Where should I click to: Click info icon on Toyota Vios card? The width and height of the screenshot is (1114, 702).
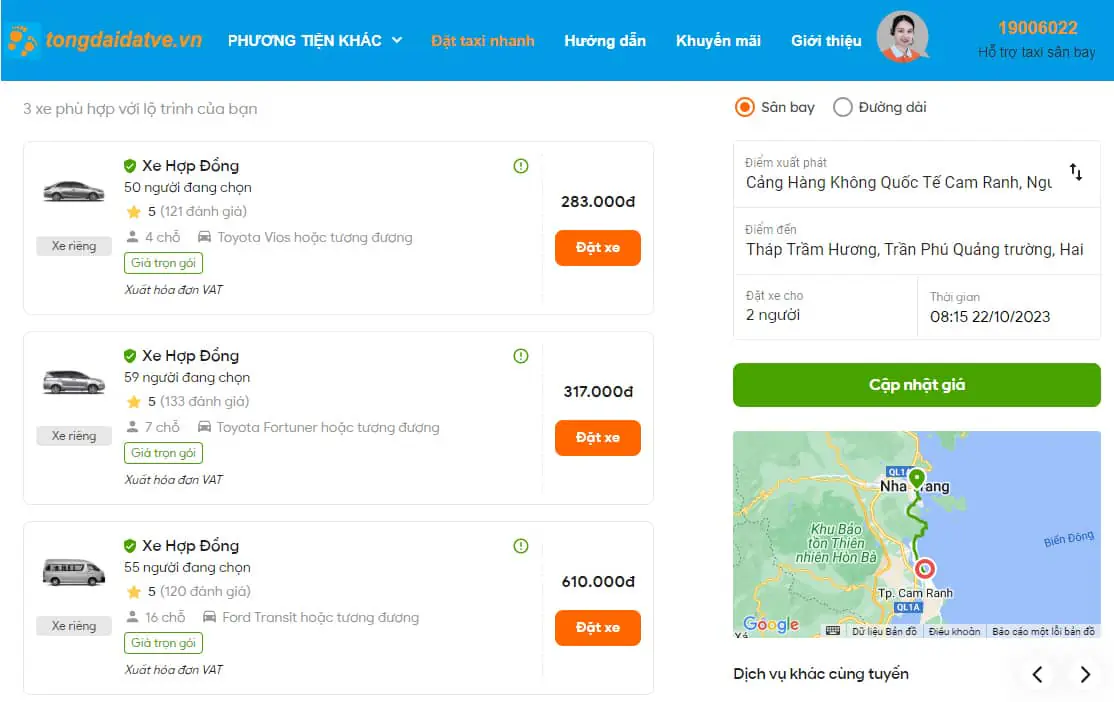coord(521,166)
